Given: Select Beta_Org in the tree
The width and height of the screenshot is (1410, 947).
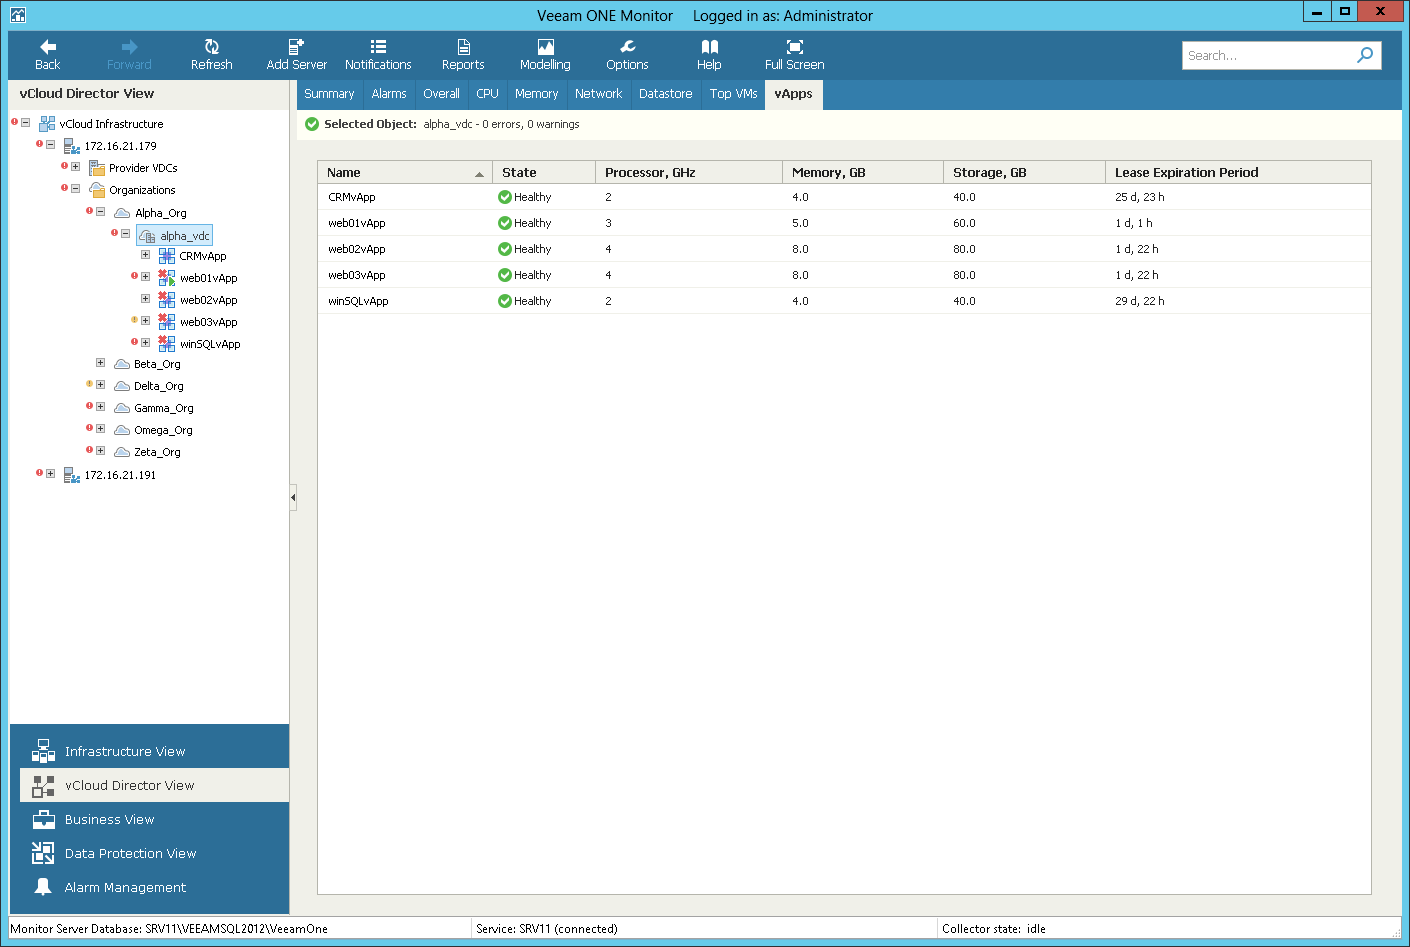Looking at the screenshot, I should 158,364.
